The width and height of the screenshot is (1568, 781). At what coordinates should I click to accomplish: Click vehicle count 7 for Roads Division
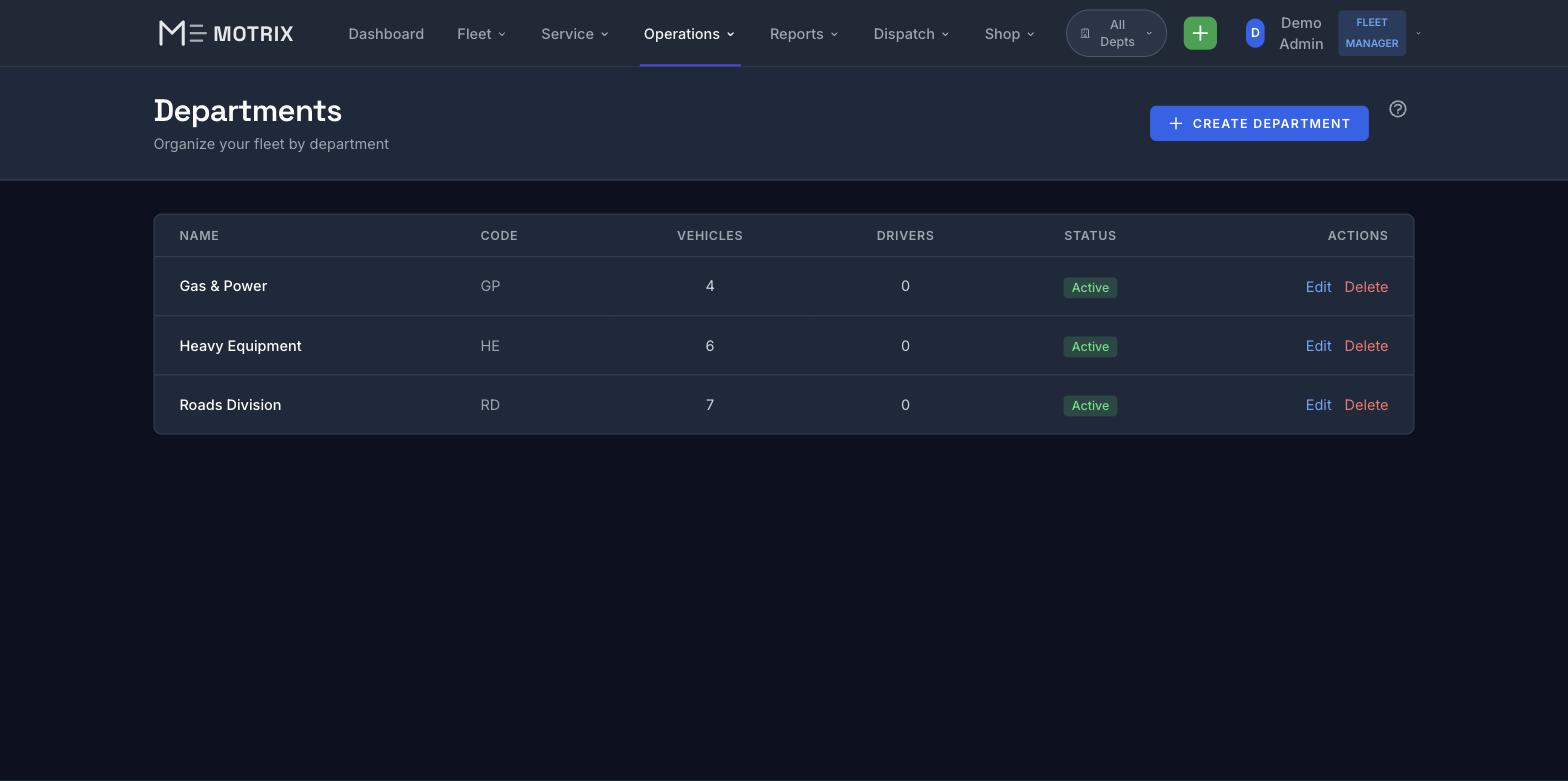[x=710, y=405]
